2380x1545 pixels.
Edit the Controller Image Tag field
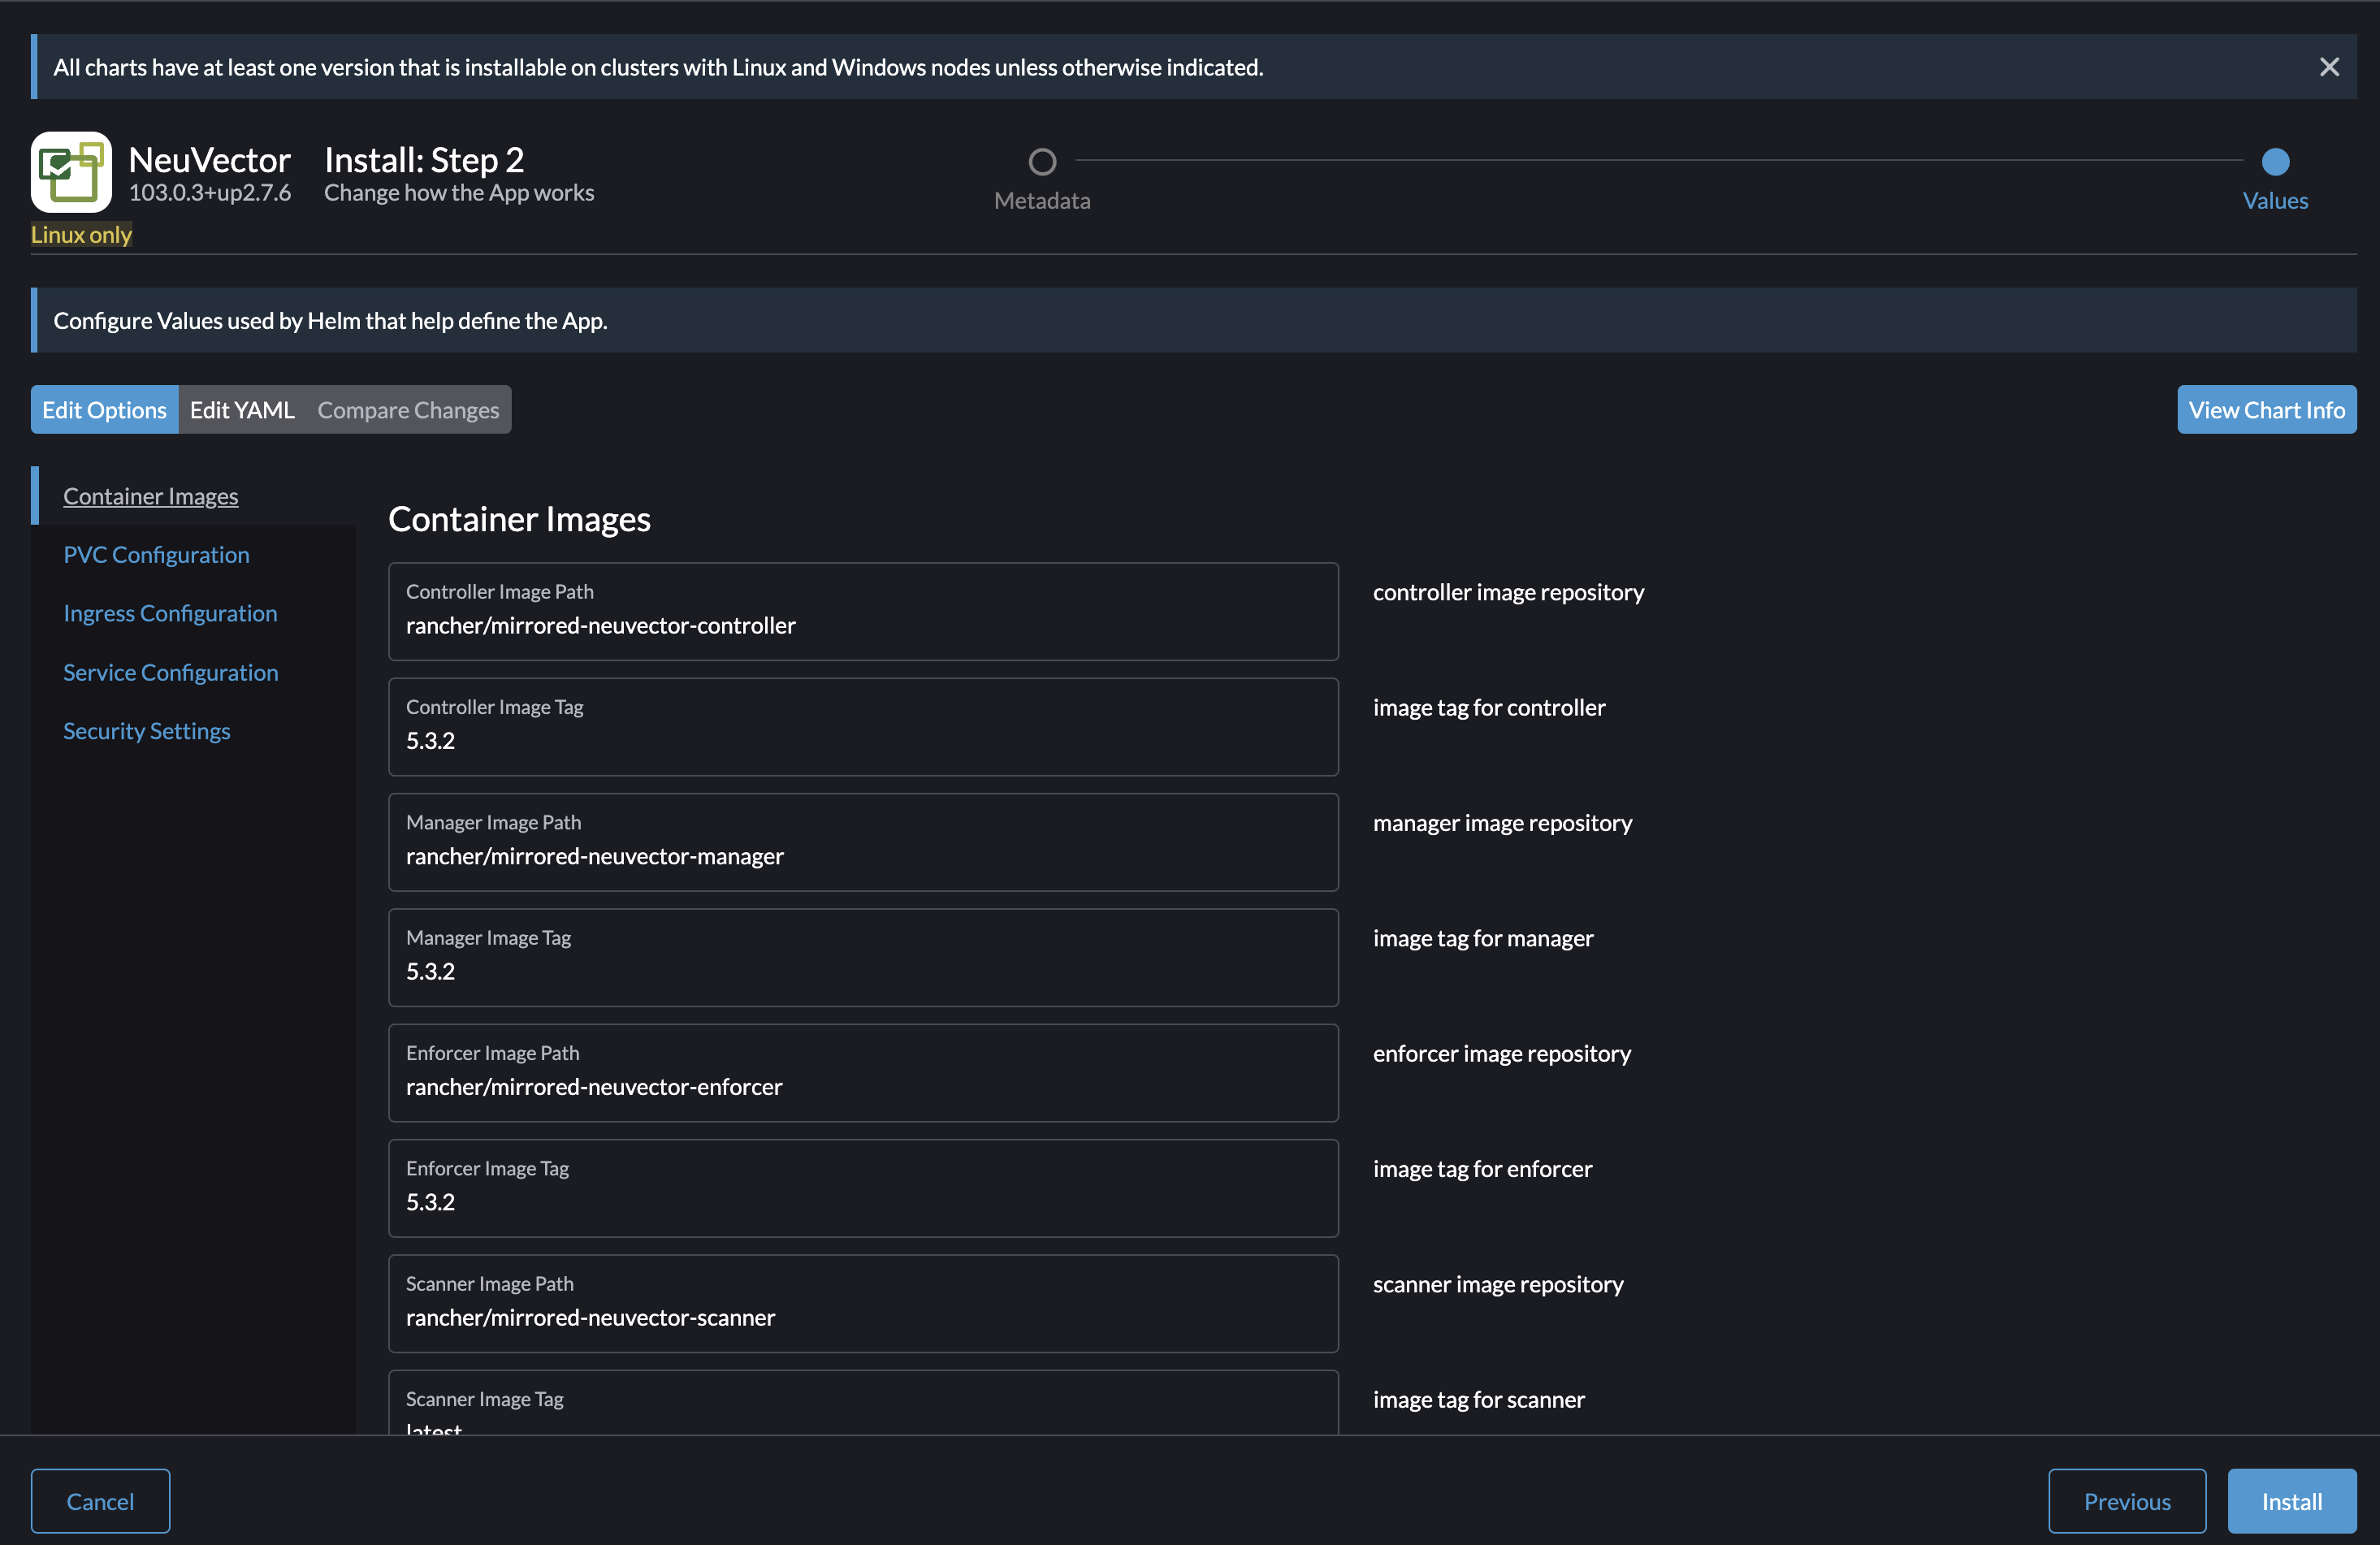coord(863,727)
